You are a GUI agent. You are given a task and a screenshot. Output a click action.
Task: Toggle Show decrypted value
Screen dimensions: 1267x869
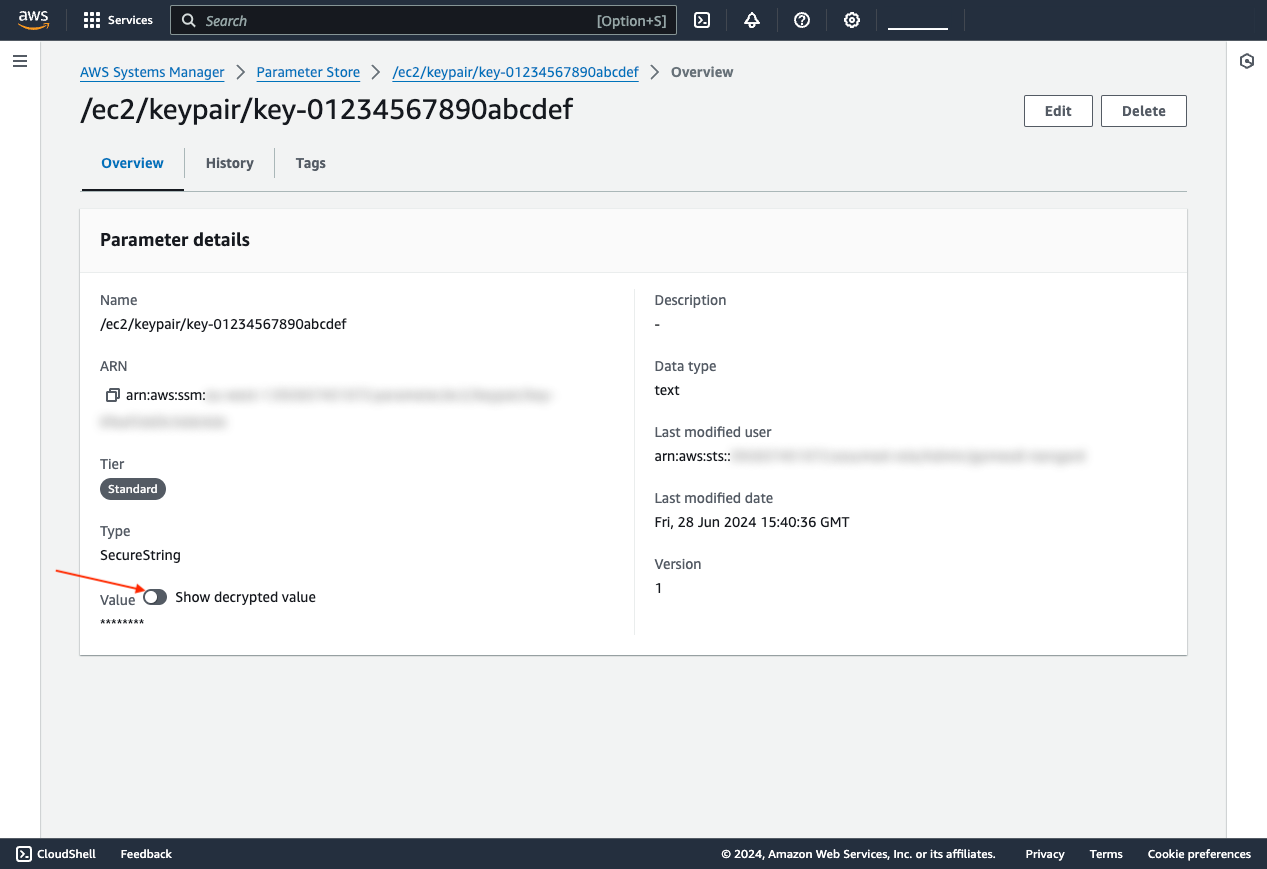(155, 597)
